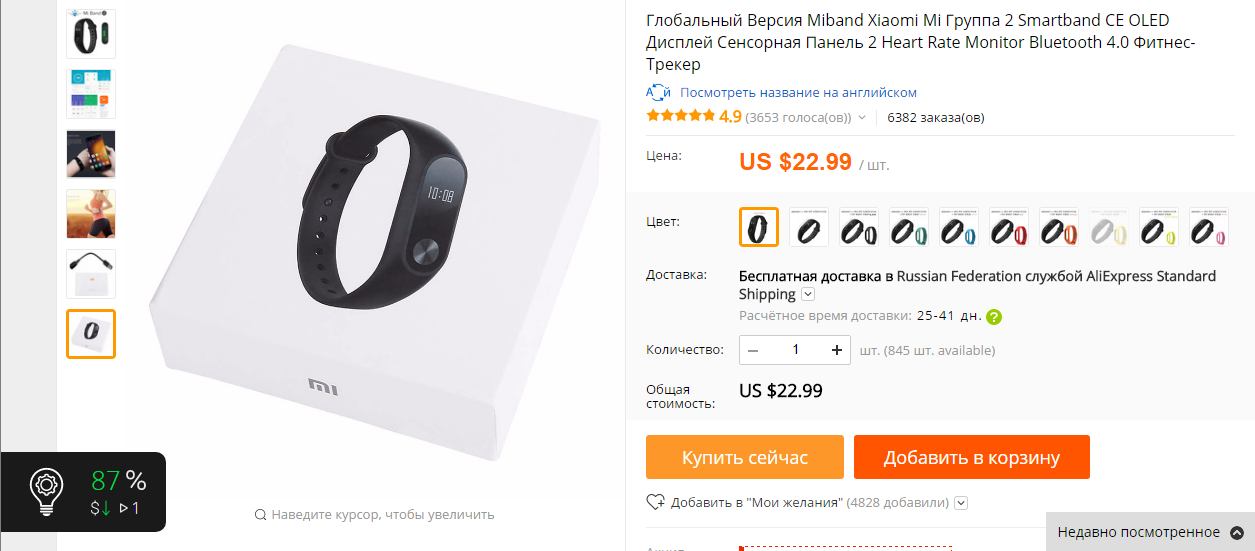
Task: Select the black band color option
Action: [x=759, y=227]
